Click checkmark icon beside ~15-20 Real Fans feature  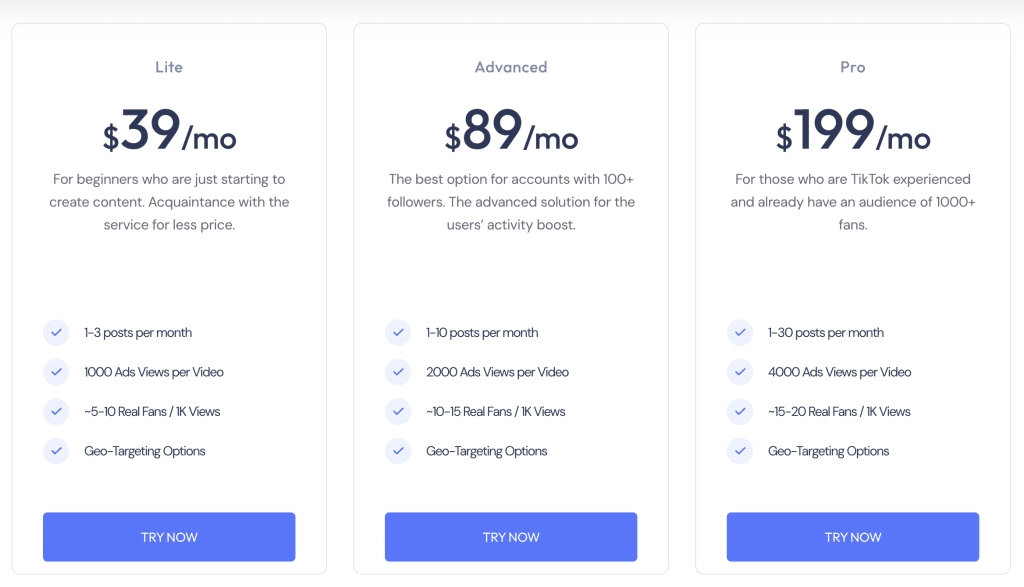740,411
